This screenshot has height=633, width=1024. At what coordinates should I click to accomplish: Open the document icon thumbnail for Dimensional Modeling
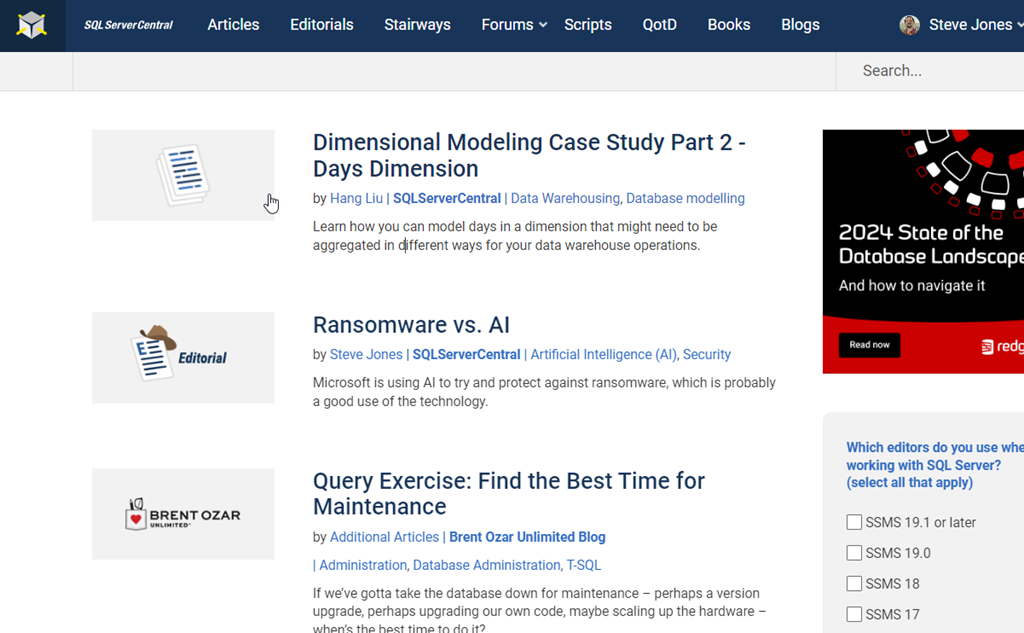pos(183,175)
